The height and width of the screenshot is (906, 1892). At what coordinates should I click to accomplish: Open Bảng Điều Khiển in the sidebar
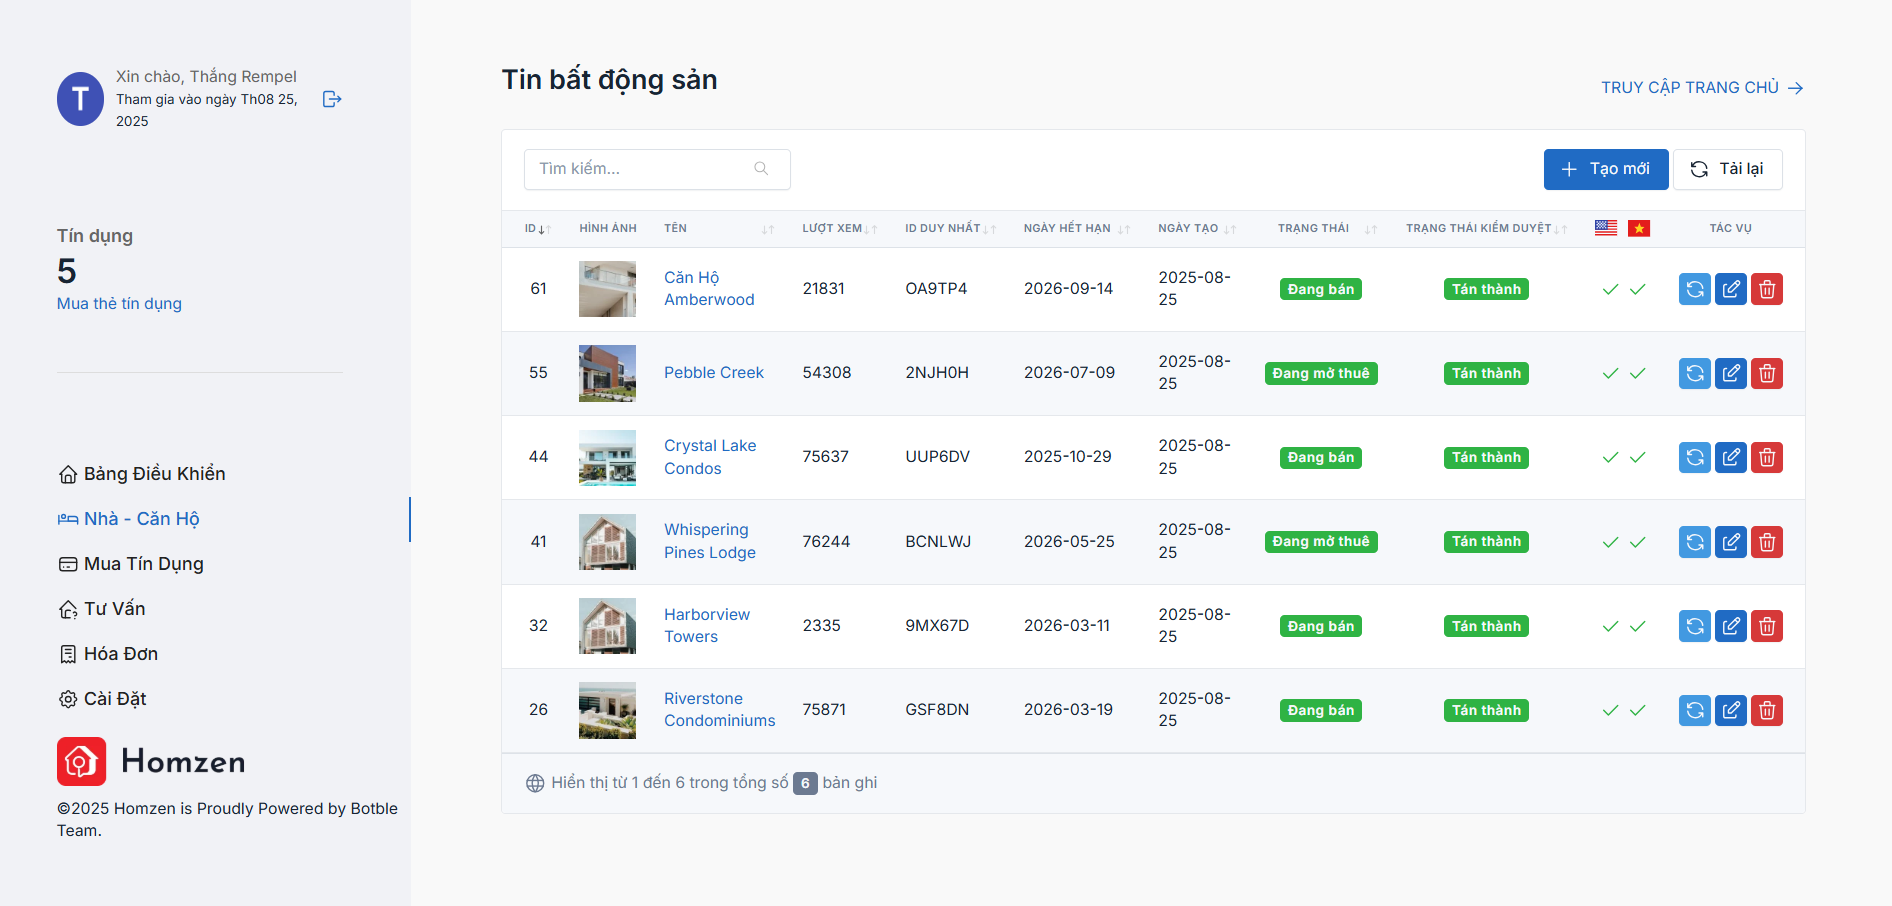coord(154,474)
